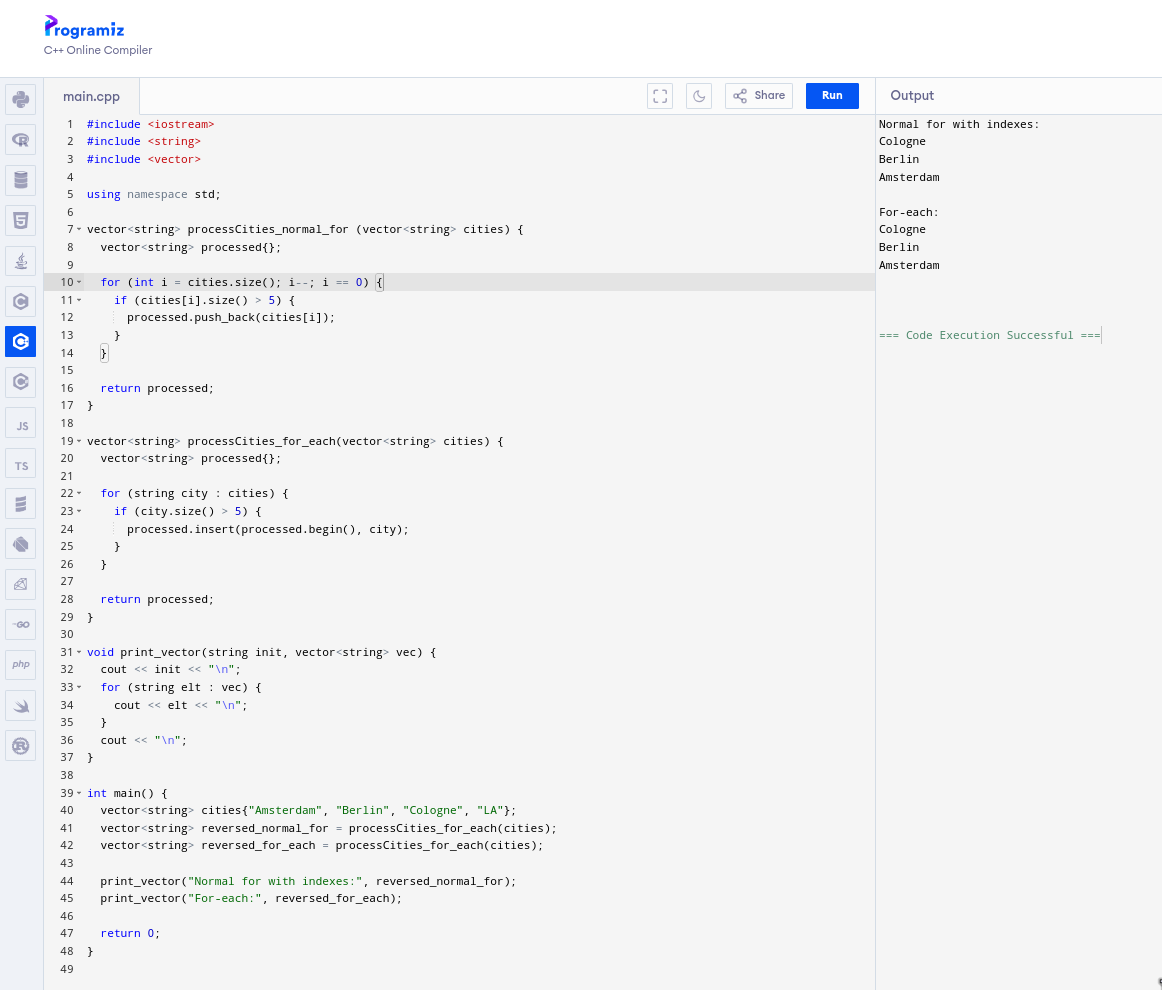Image resolution: width=1162 pixels, height=990 pixels.
Task: Fold the for-each loop at line 22
Action: coord(79,494)
